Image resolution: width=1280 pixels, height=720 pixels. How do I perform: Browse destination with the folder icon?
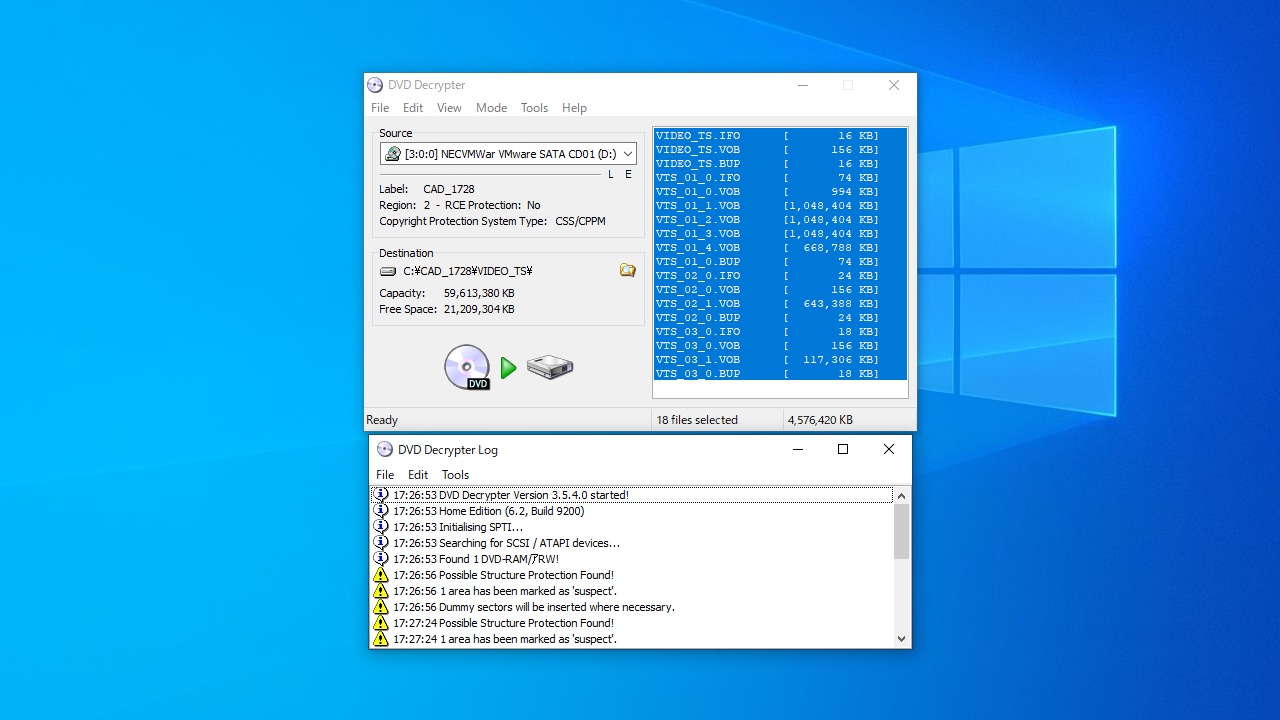[x=628, y=270]
